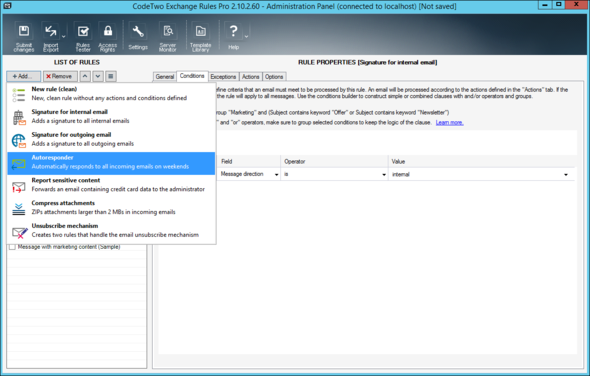Screen dimensions: 590x376
Task: Open the Import Export tool
Action: (51, 38)
